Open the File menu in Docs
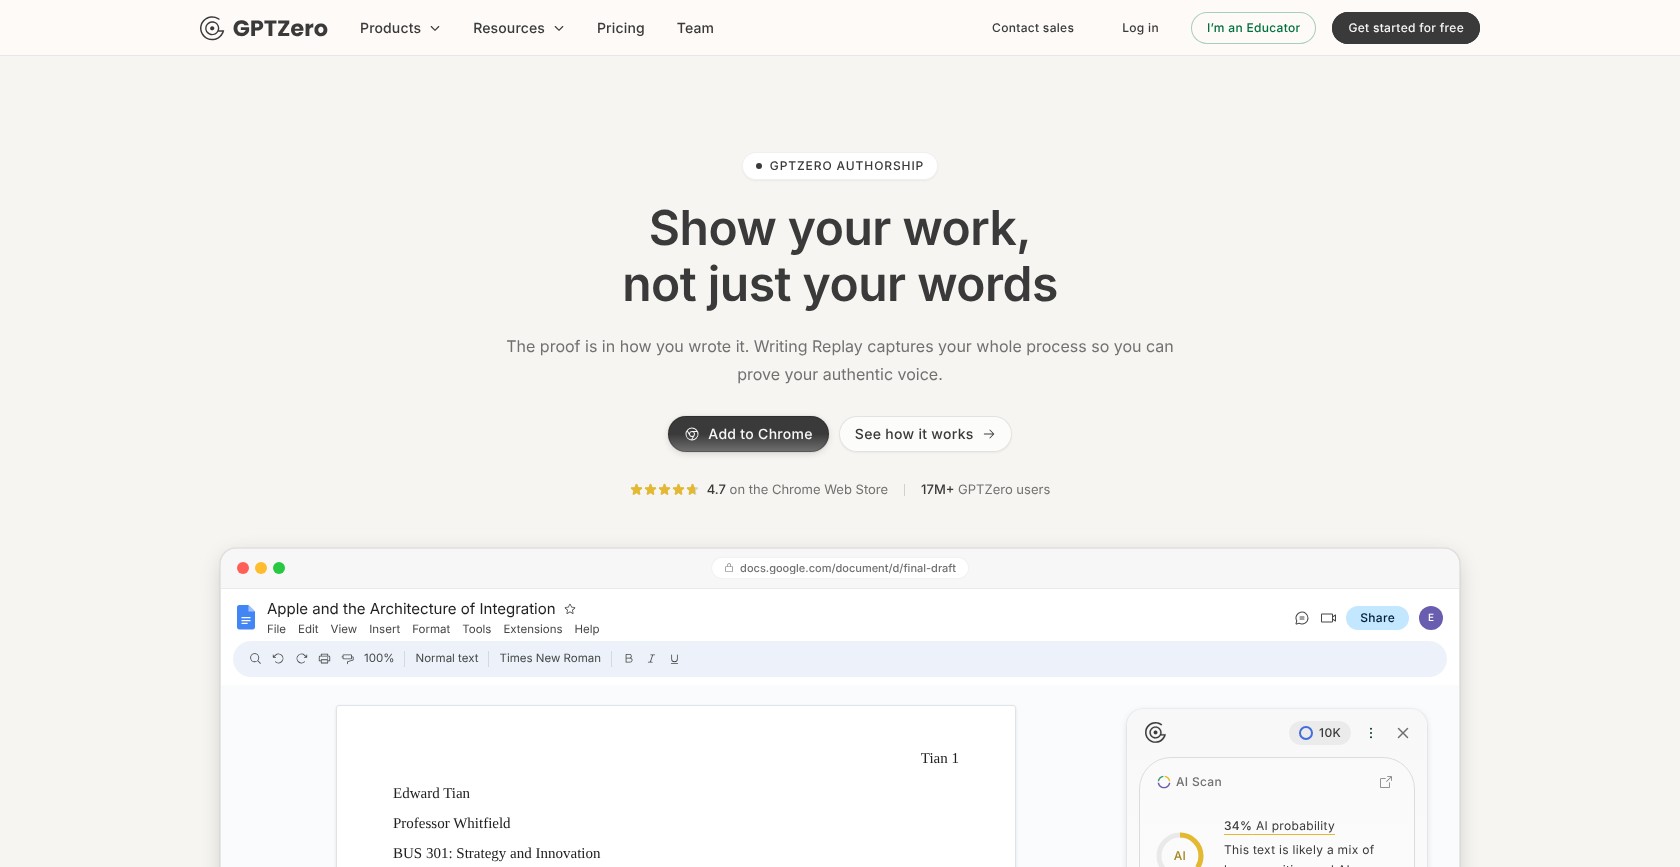The height and width of the screenshot is (867, 1680). click(x=277, y=629)
